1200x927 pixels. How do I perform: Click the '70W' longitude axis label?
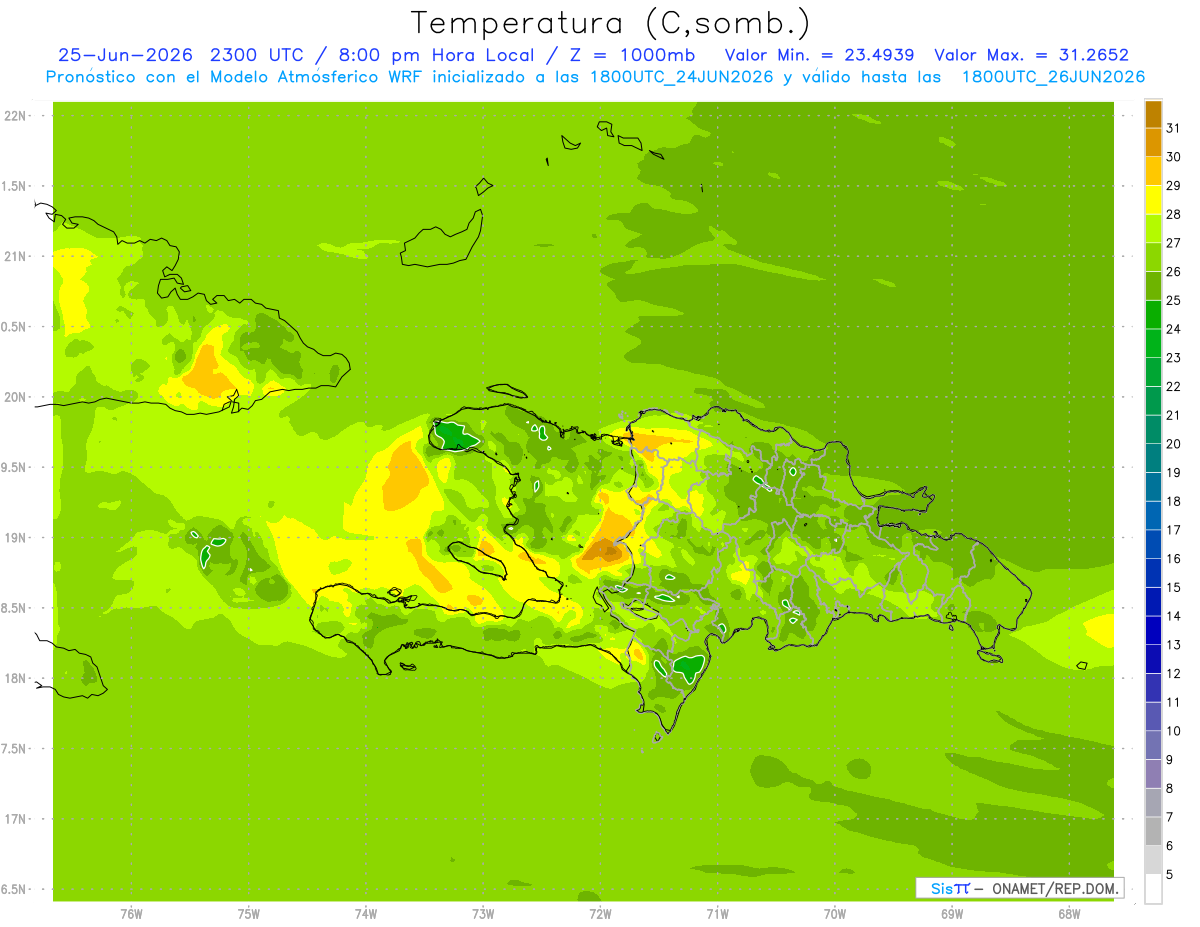(x=834, y=913)
